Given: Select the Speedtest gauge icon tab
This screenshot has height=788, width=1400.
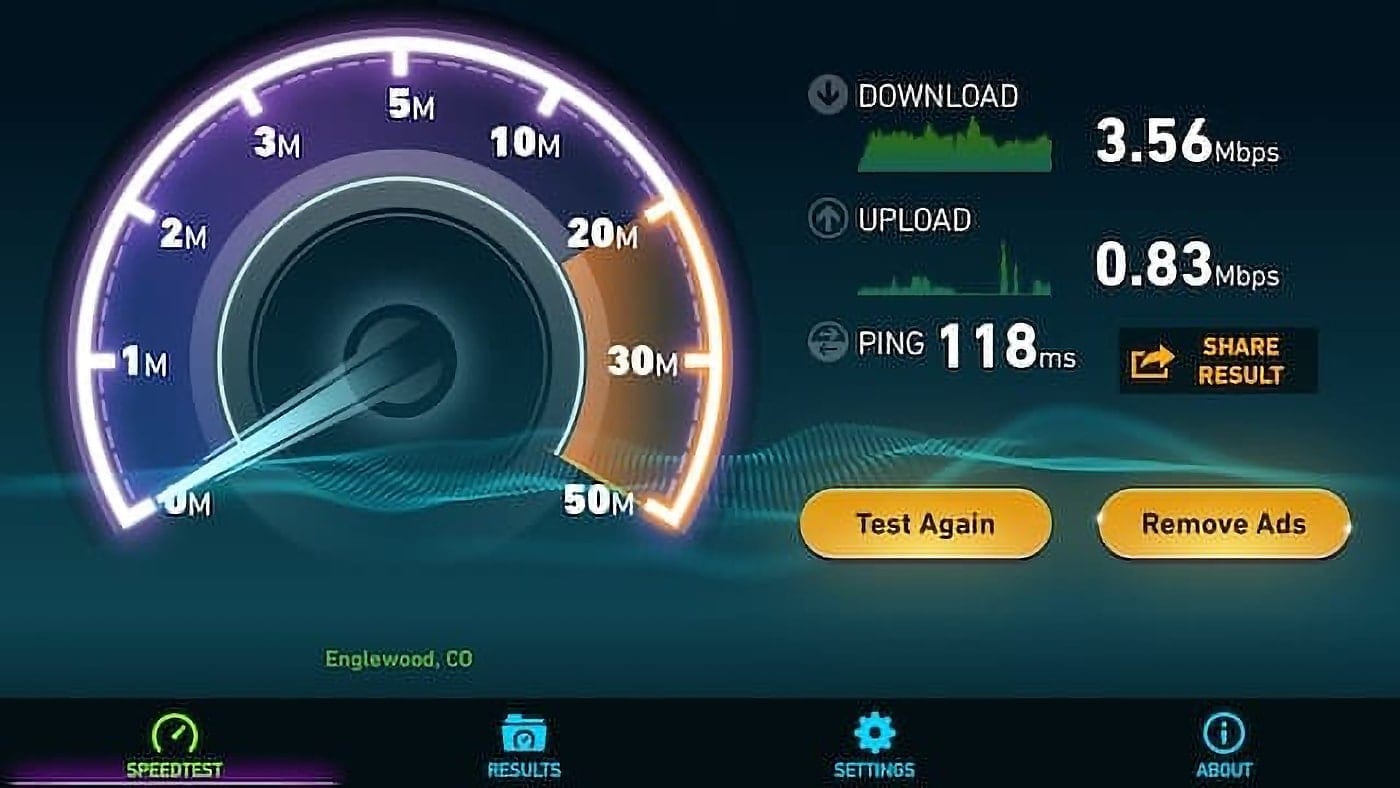Looking at the screenshot, I should (173, 735).
